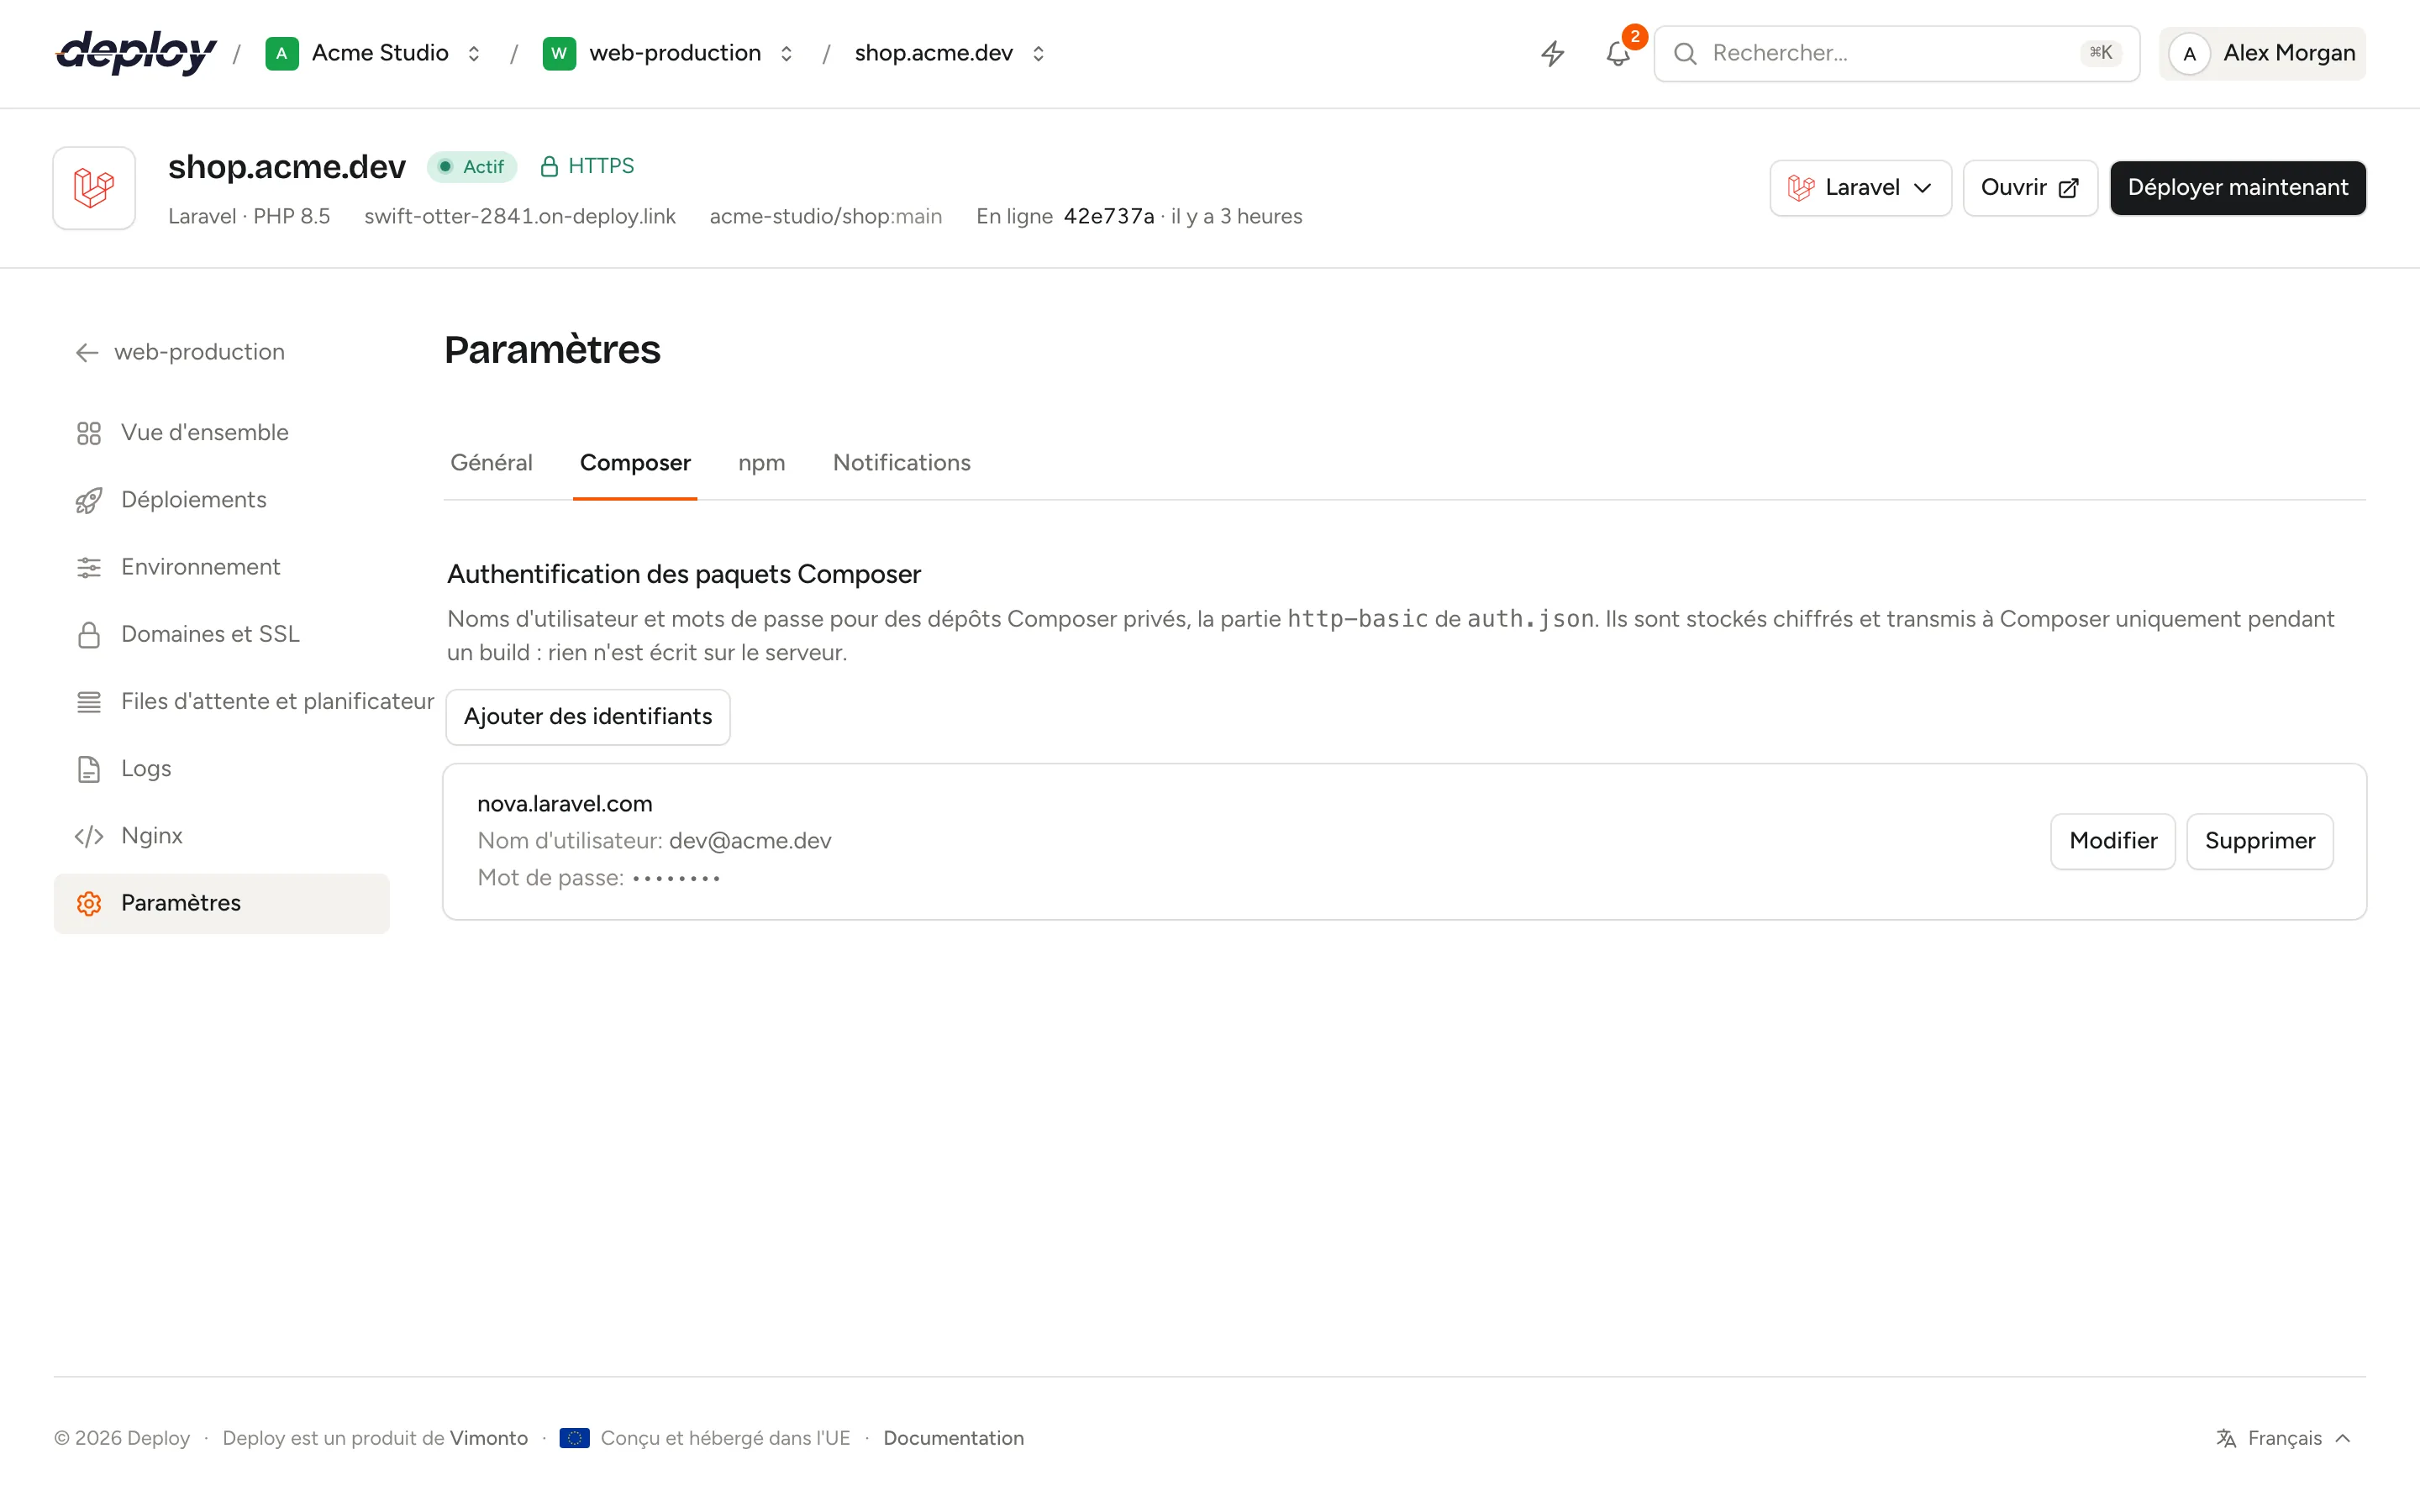Click Ajouter des identifiants
The image size is (2420, 1512).
pos(588,717)
